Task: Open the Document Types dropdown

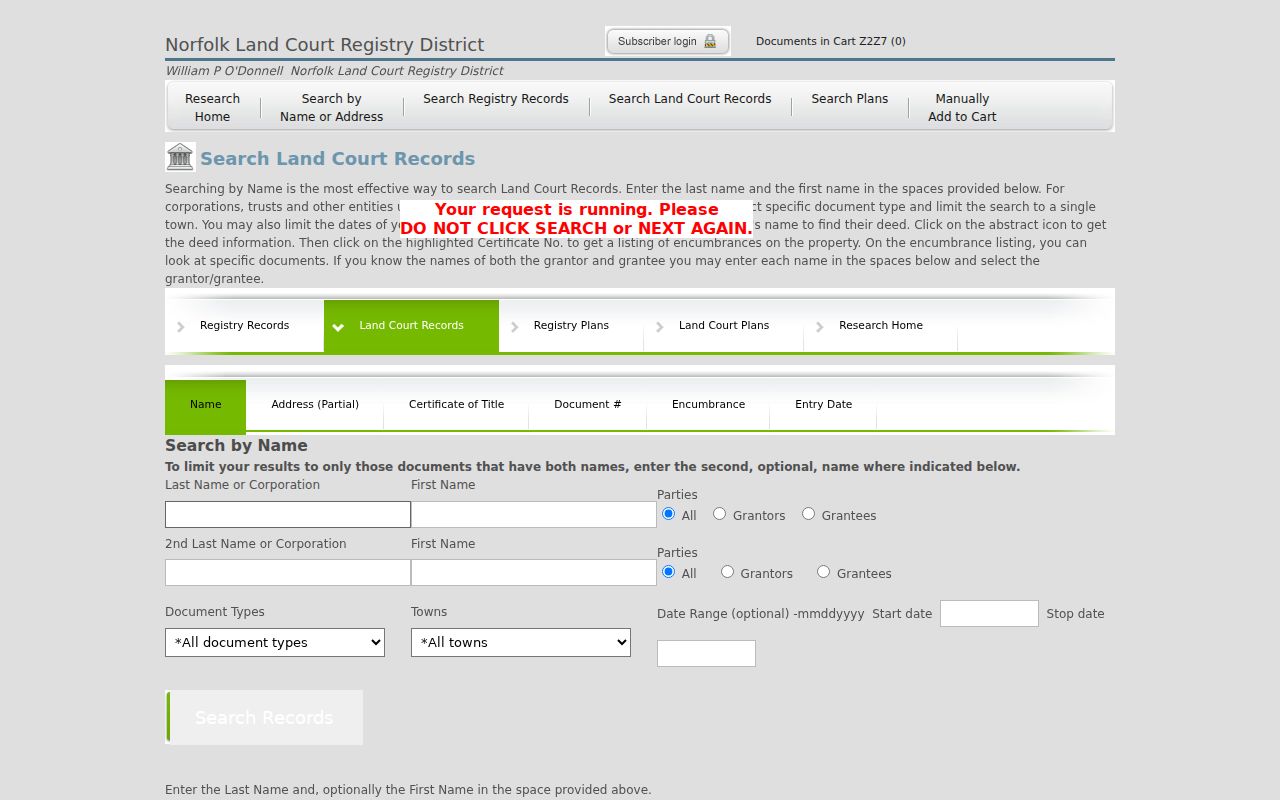Action: pyautogui.click(x=275, y=642)
